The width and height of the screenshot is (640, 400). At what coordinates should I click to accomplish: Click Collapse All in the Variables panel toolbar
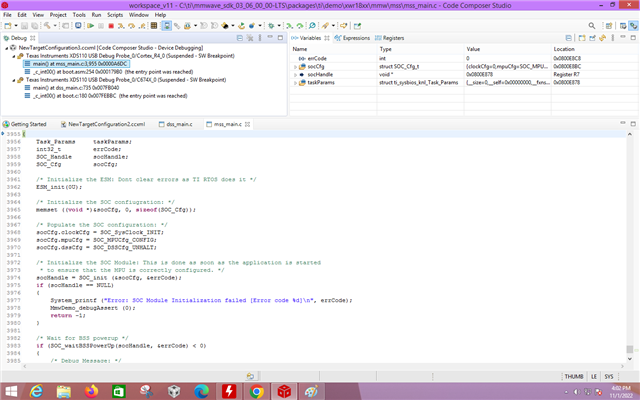(569, 38)
